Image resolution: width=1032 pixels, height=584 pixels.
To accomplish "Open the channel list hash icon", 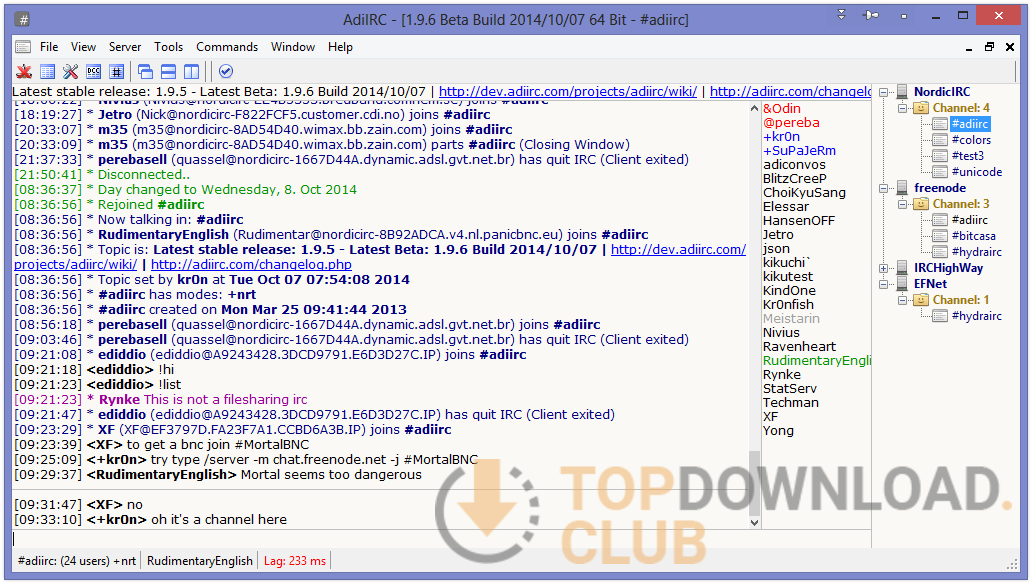I will tap(116, 72).
